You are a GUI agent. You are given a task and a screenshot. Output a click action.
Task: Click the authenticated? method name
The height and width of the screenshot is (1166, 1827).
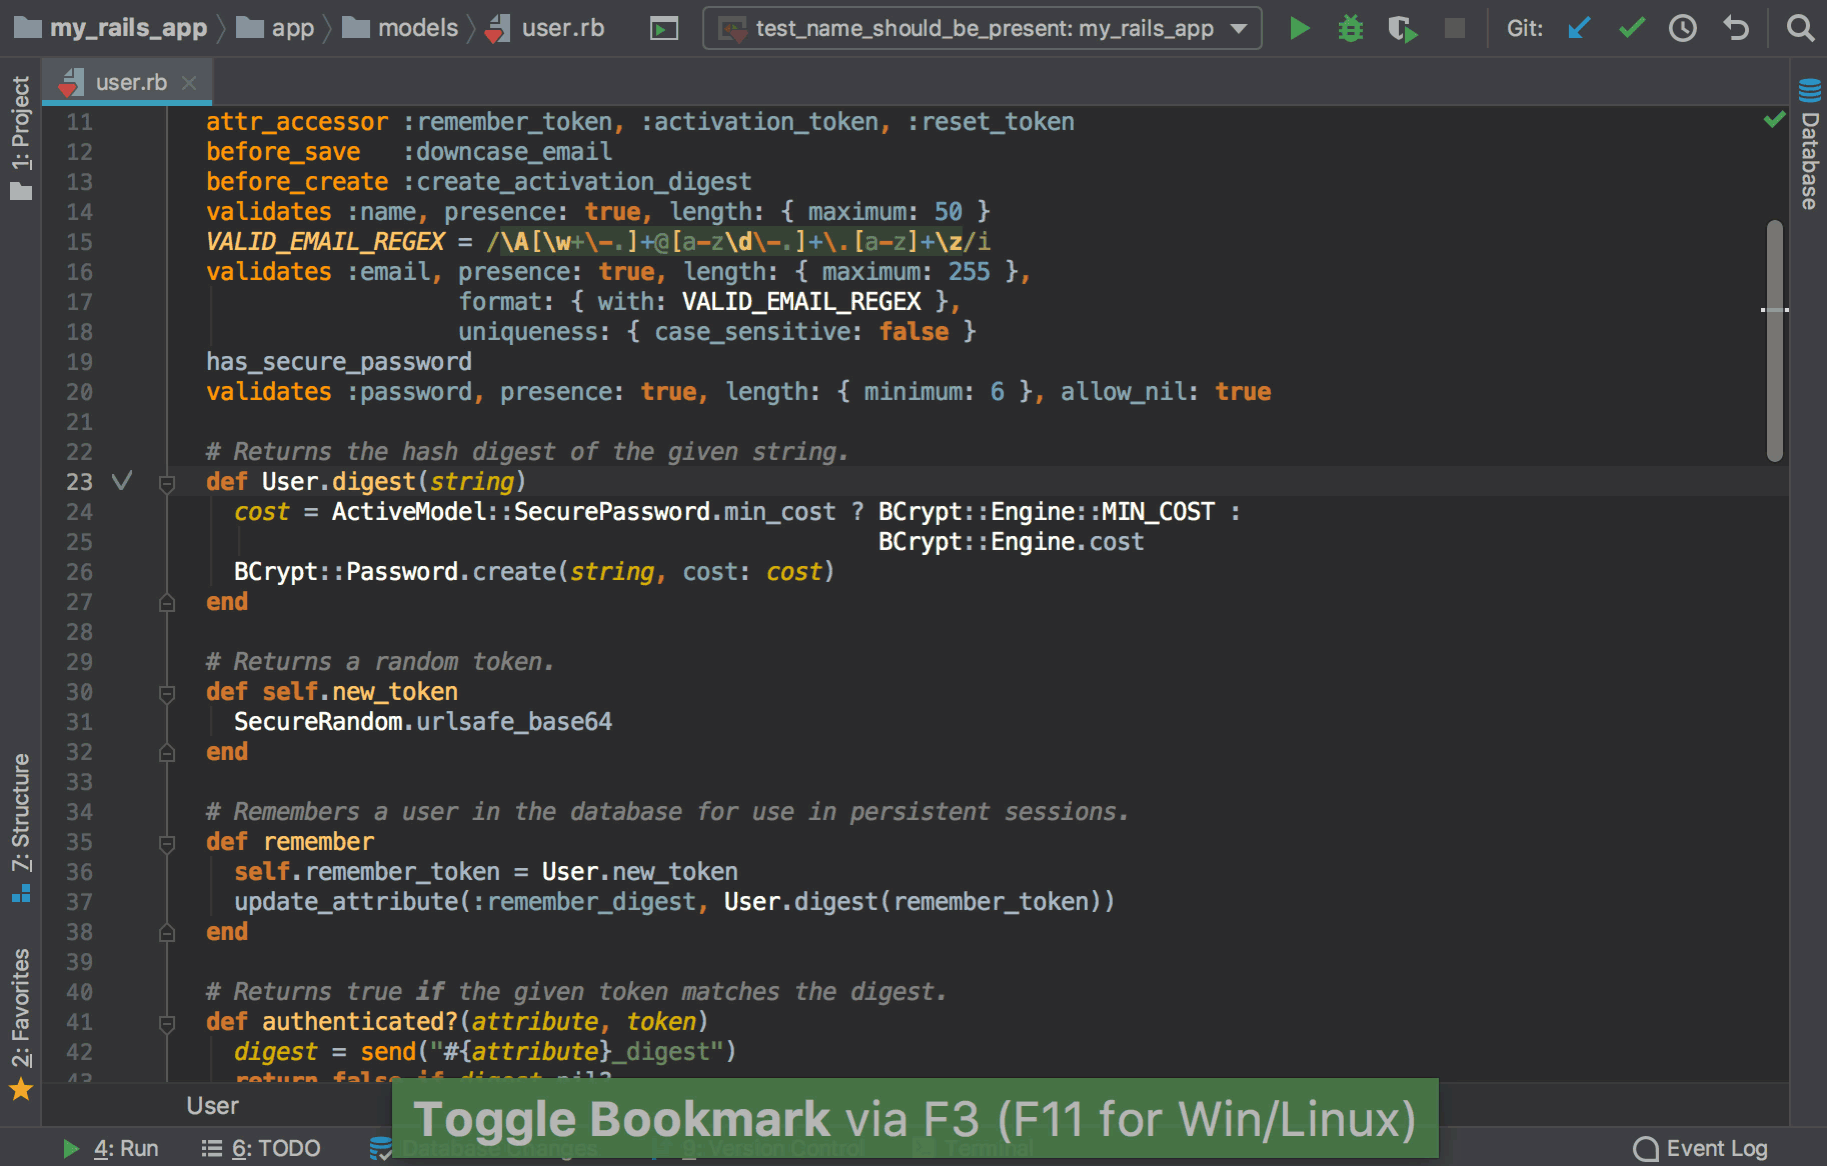[x=360, y=1022]
